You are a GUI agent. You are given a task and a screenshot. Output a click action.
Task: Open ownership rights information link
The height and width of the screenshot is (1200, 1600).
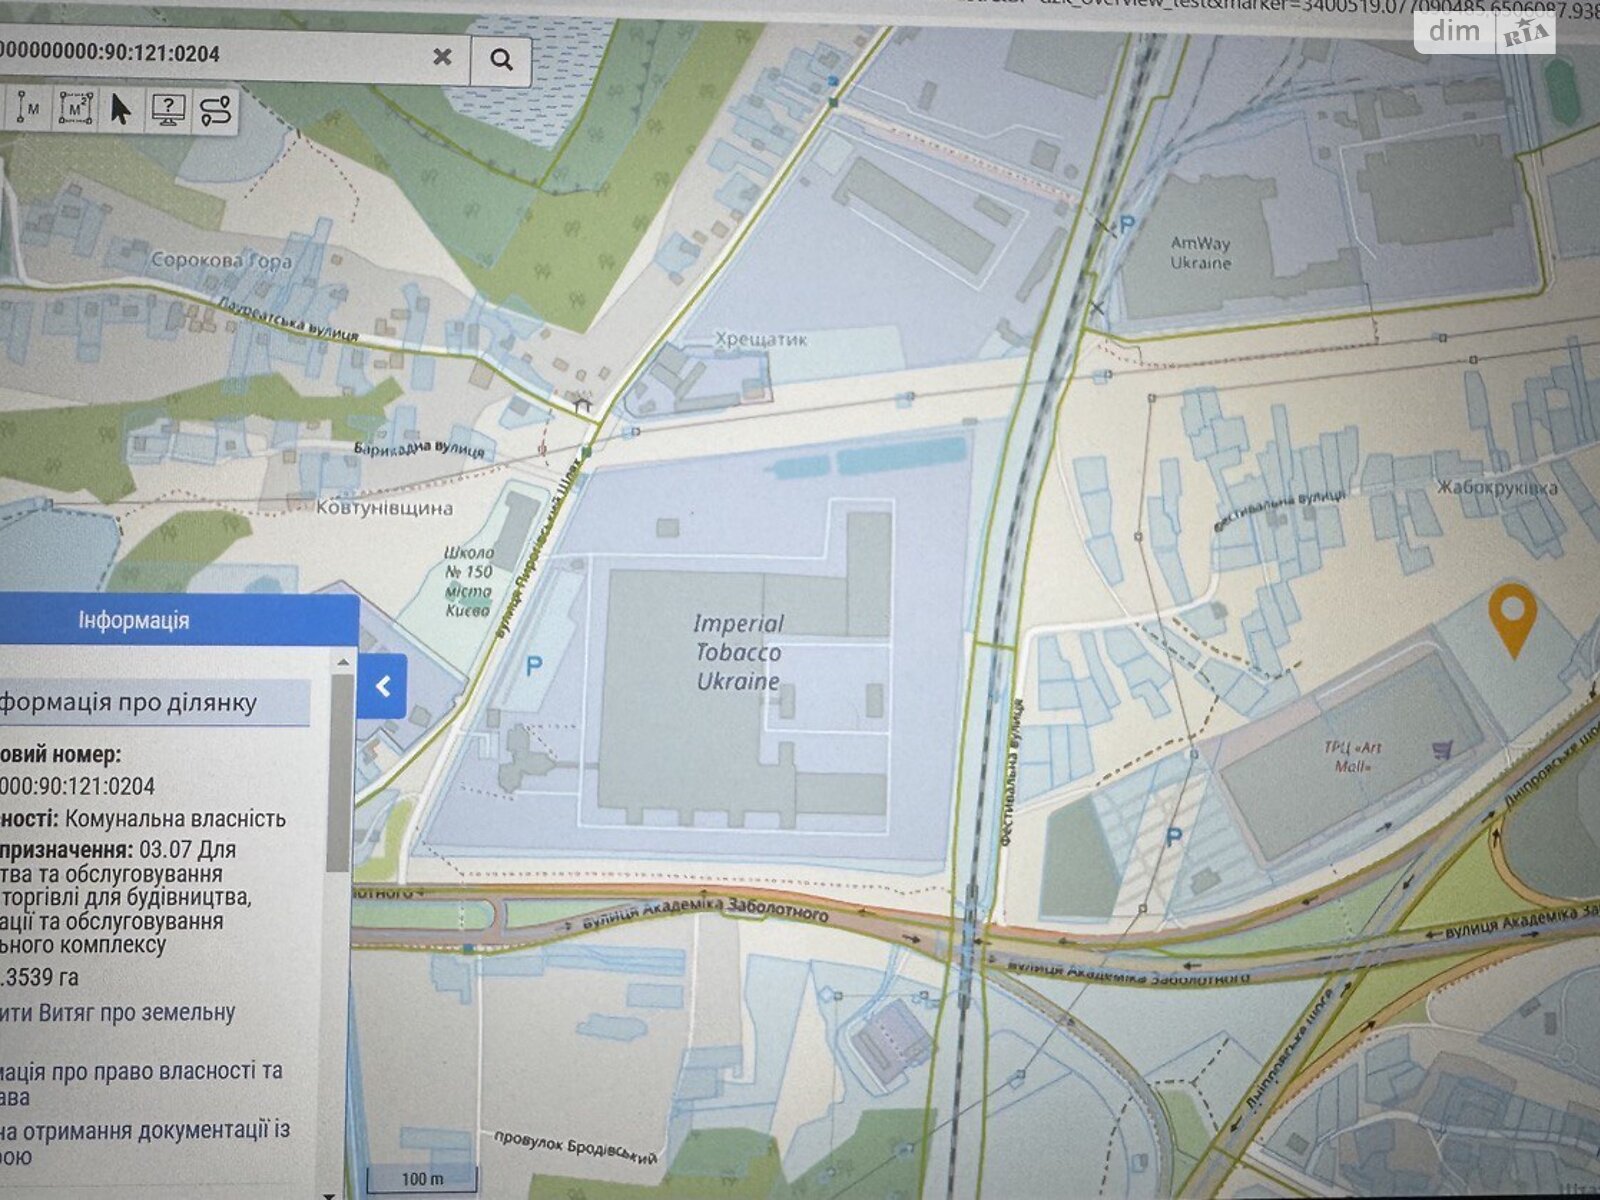(x=141, y=1083)
